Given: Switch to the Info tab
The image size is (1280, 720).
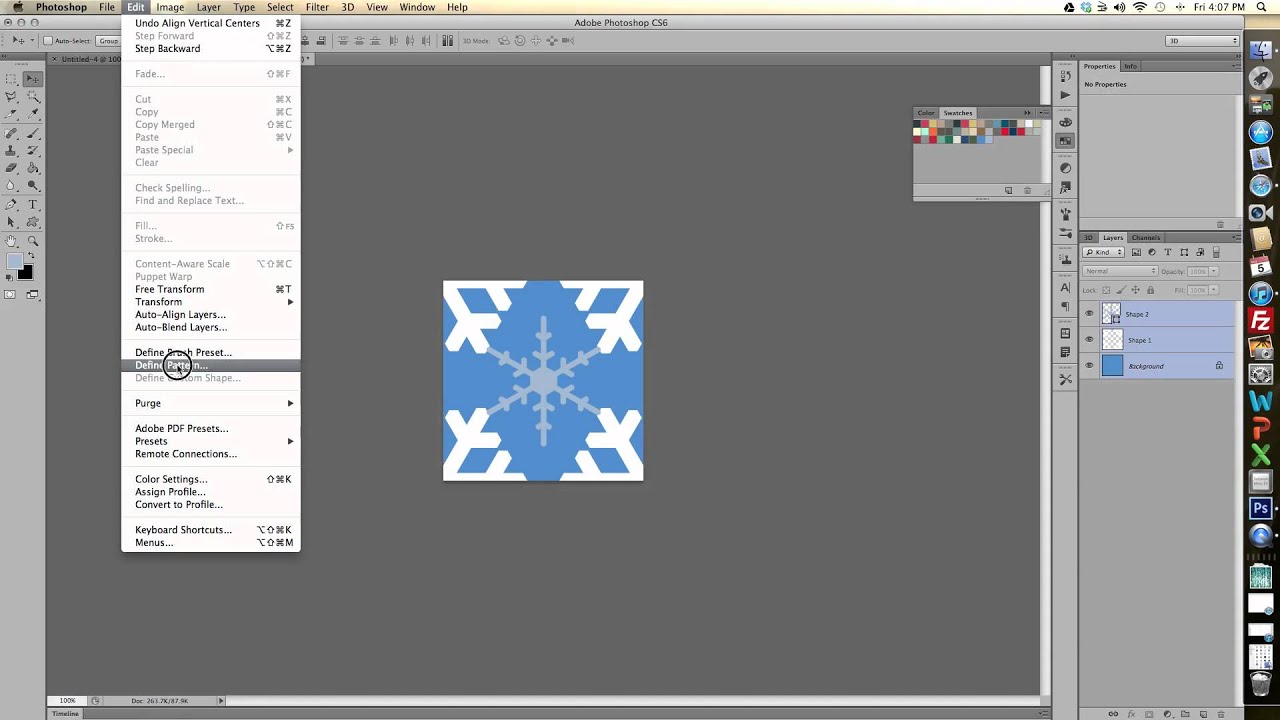Looking at the screenshot, I should click(1130, 66).
